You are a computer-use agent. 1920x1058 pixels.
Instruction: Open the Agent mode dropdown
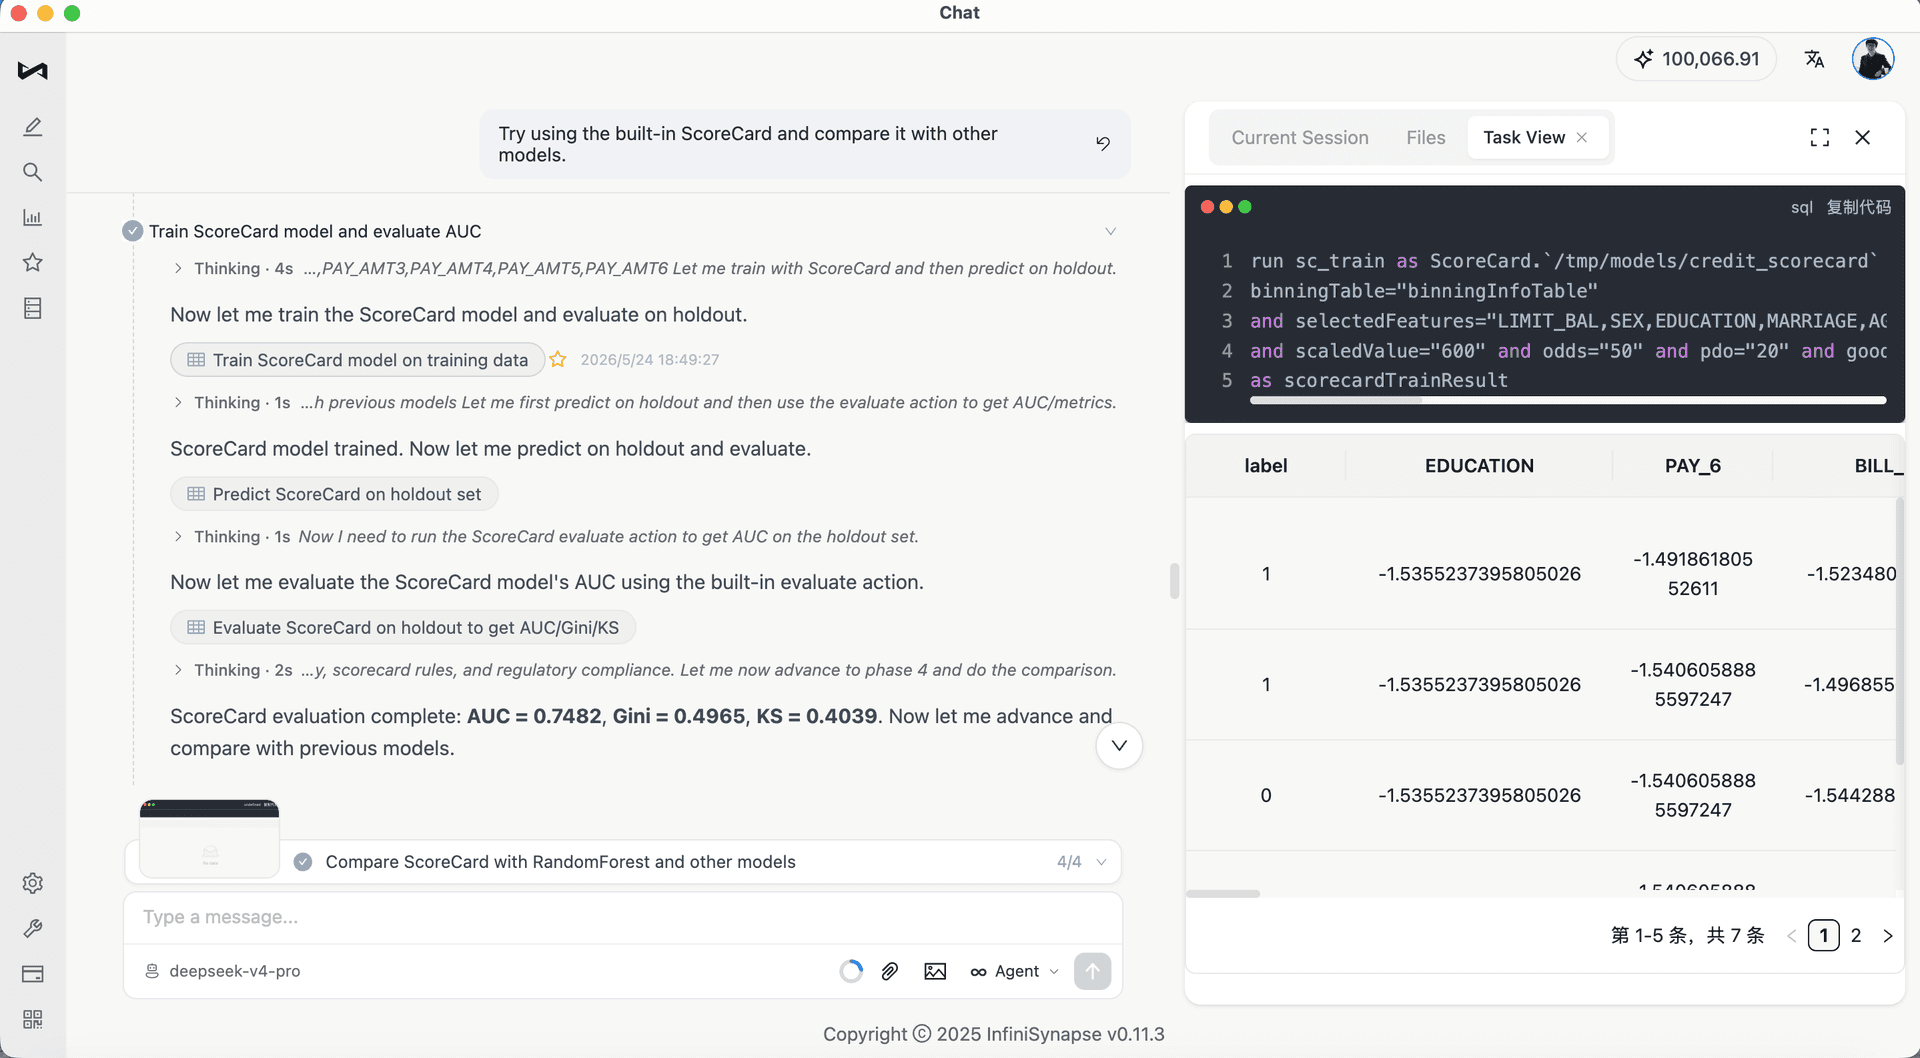[1014, 971]
